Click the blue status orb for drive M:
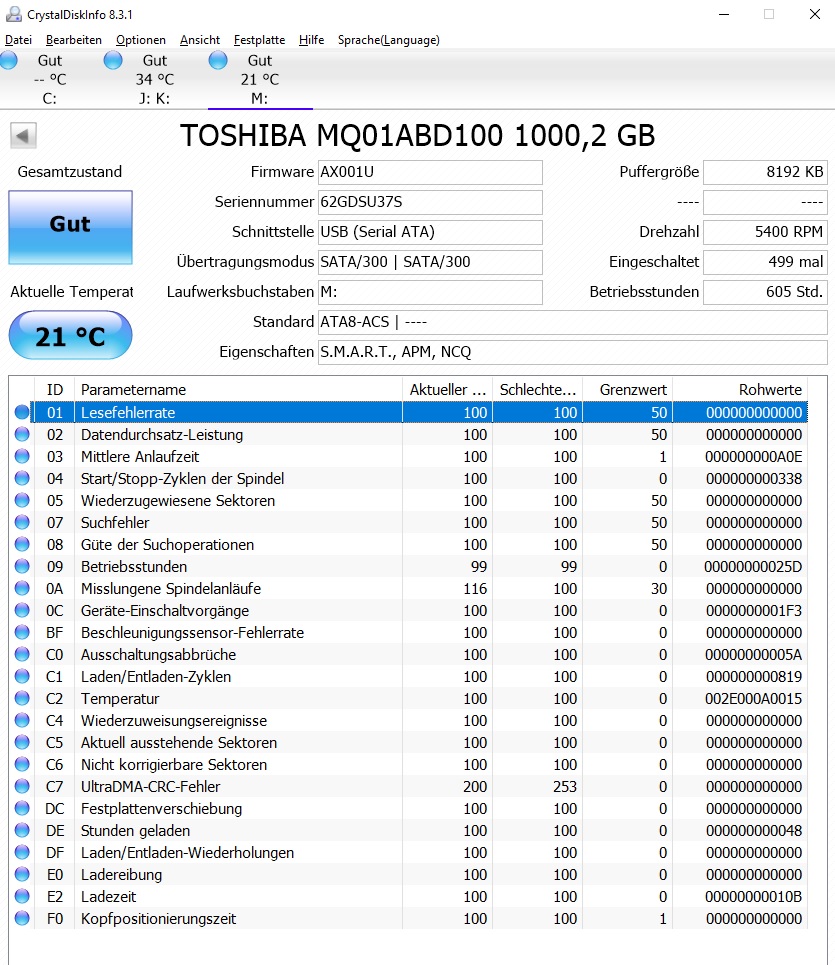Screen dimensions: 835x965 218,60
